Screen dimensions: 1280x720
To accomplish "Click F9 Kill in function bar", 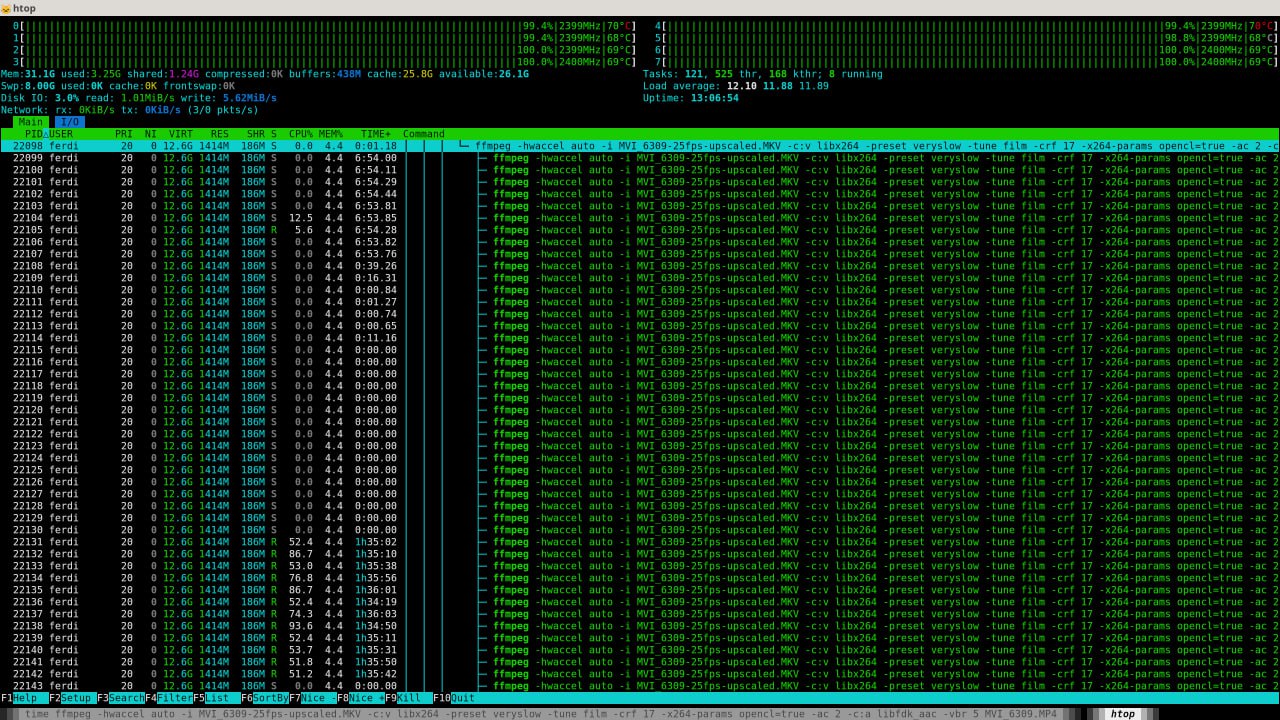I will coord(409,698).
